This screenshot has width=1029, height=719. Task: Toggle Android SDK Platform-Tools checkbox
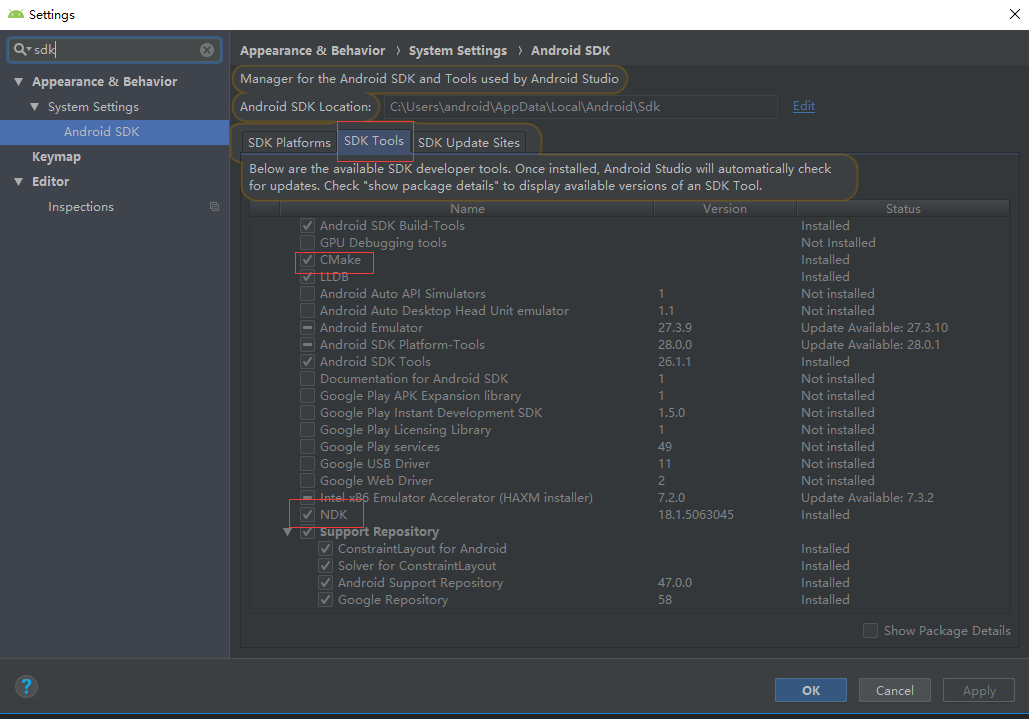coord(307,344)
